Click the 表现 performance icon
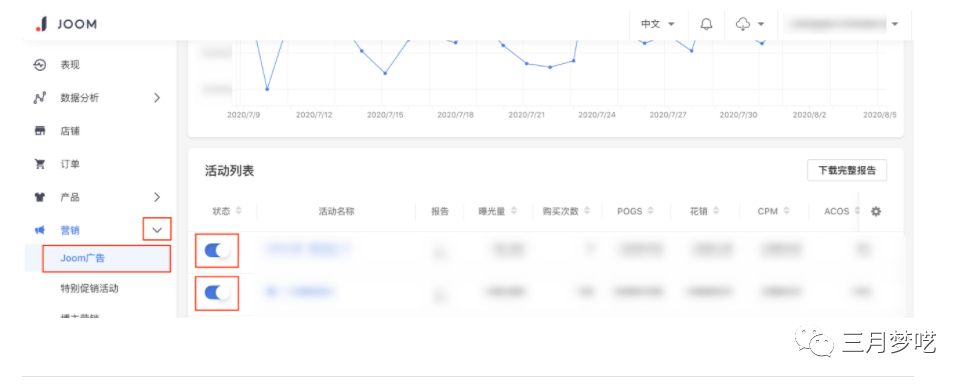Image resolution: width=968 pixels, height=385 pixels. point(40,65)
